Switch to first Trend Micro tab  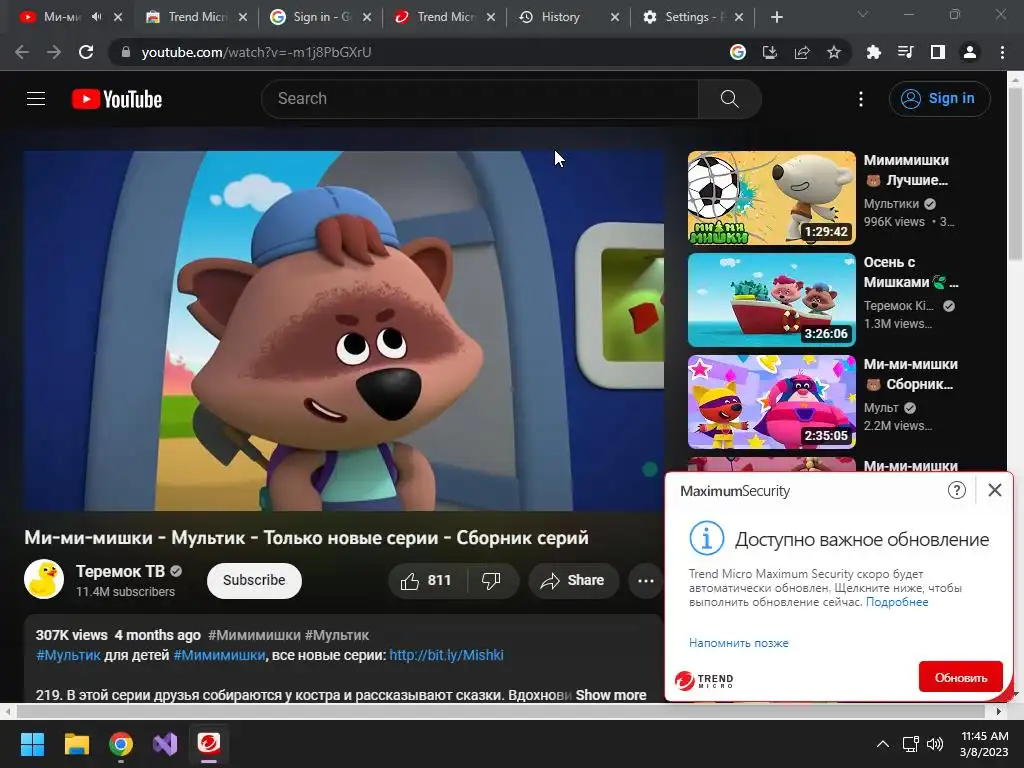click(x=196, y=17)
